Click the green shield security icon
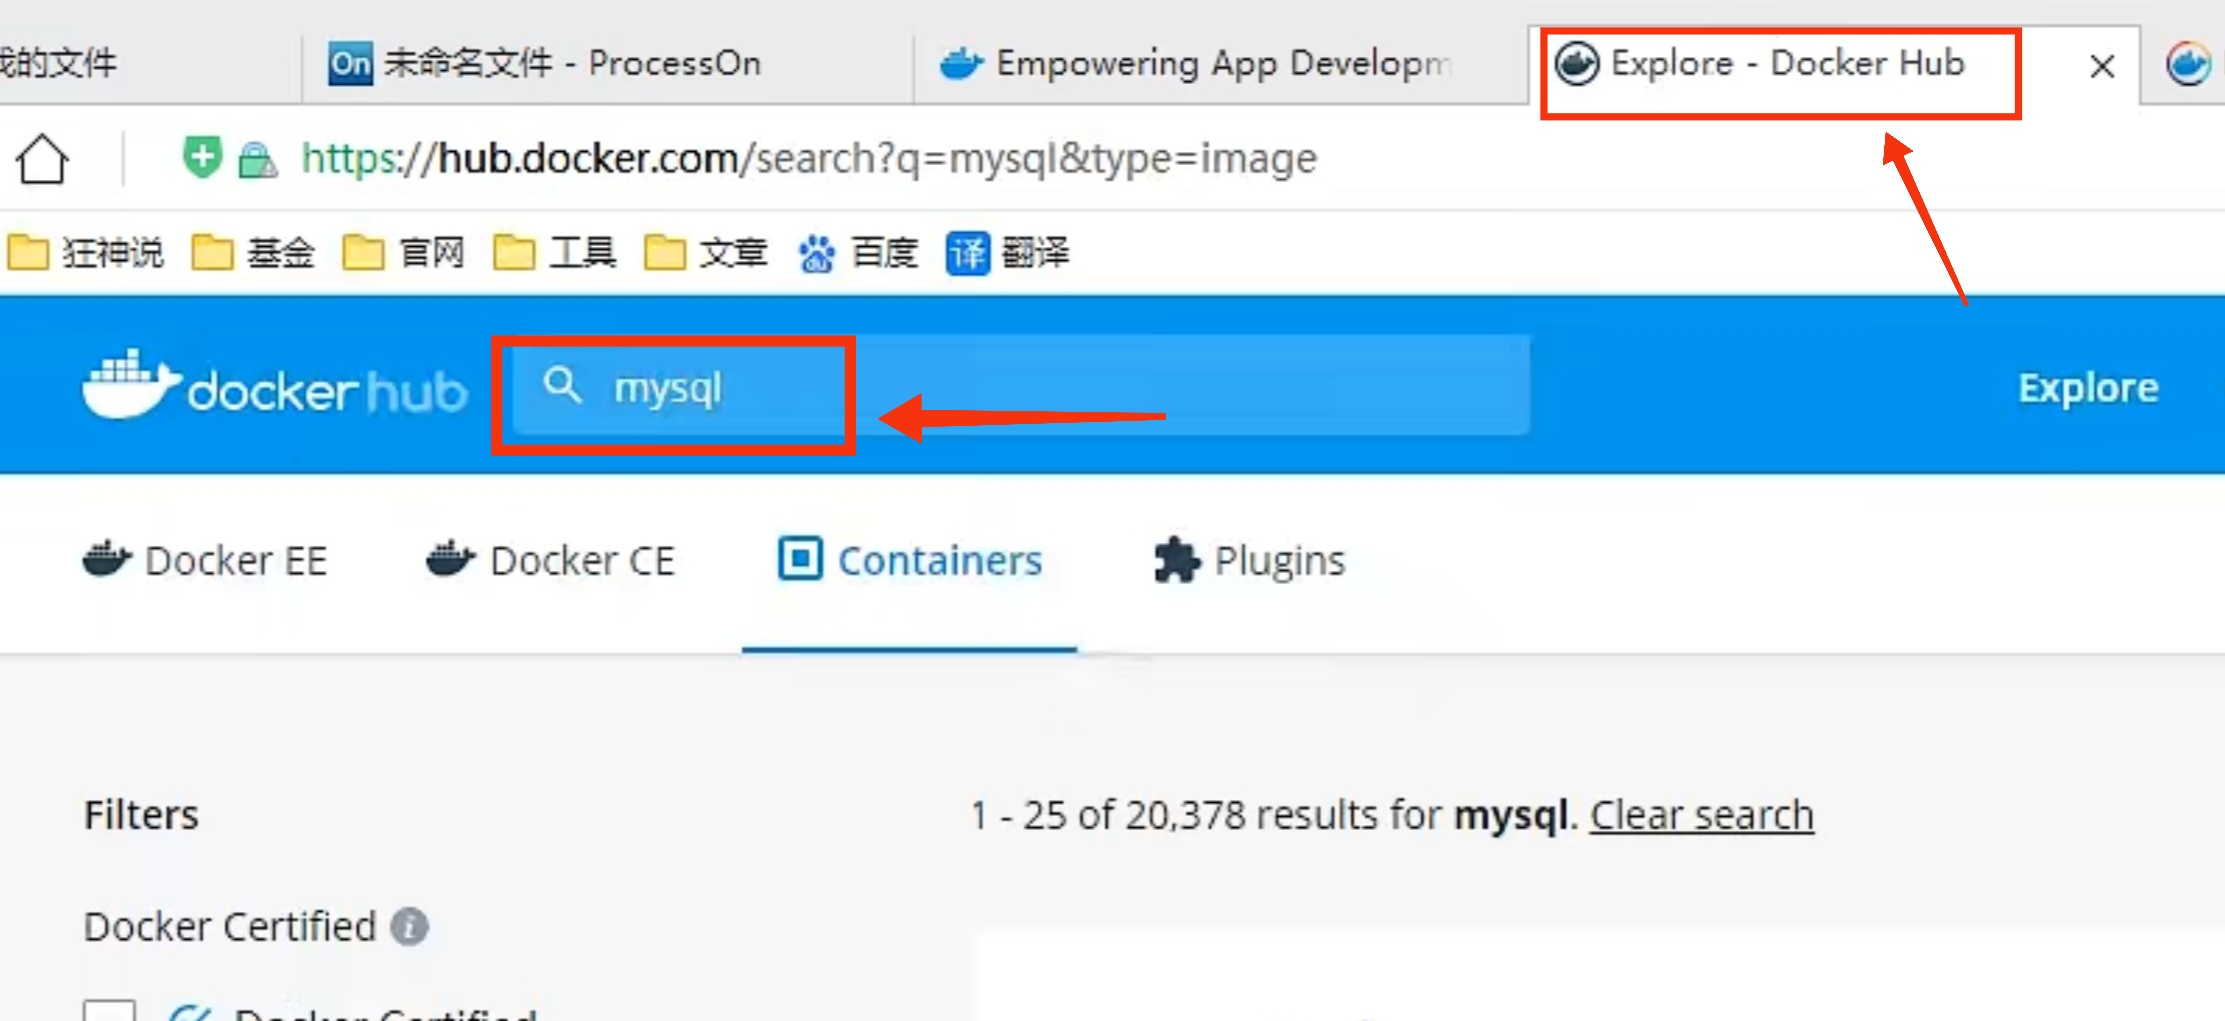 [x=201, y=158]
